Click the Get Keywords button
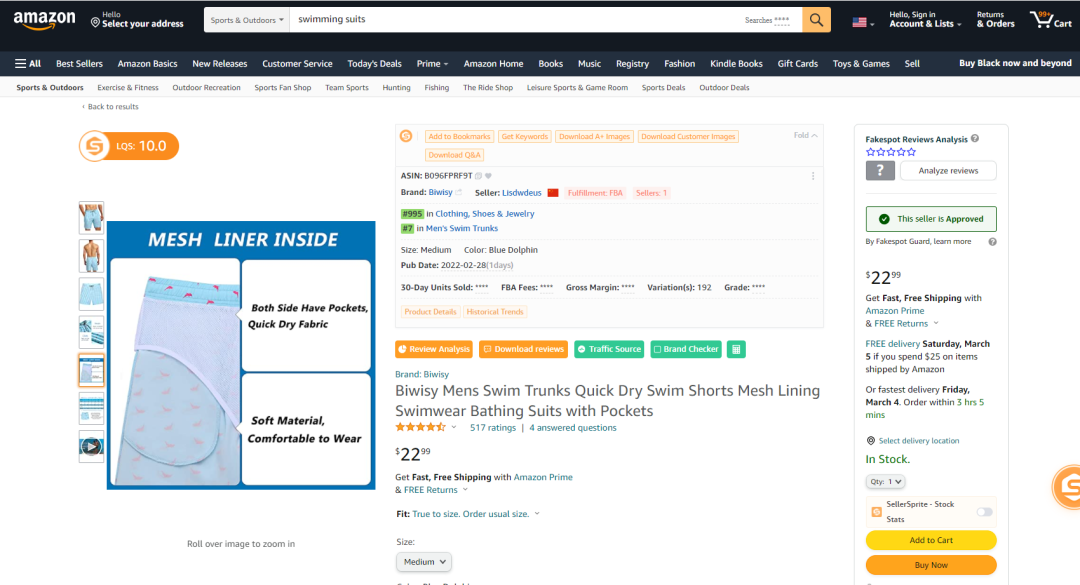This screenshot has height=585, width=1080. click(525, 136)
